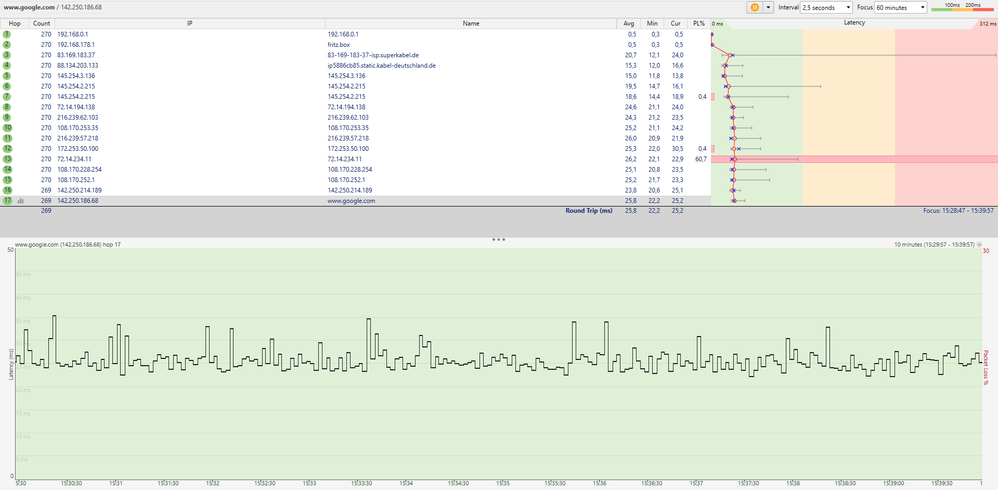The height and width of the screenshot is (490, 998).
Task: Click the Round Trip (ms) summary label
Action: [x=589, y=210]
